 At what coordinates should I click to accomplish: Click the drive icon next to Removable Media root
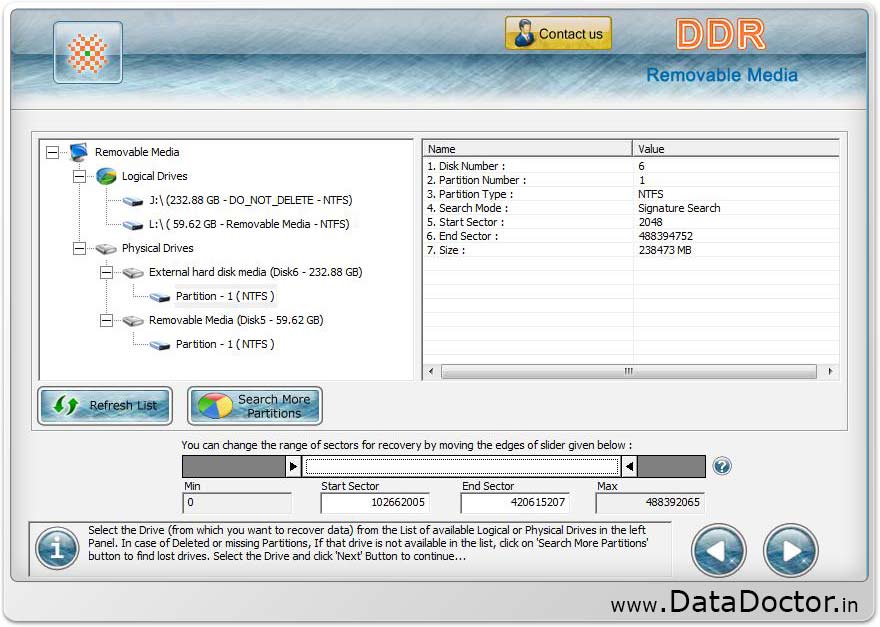click(77, 152)
